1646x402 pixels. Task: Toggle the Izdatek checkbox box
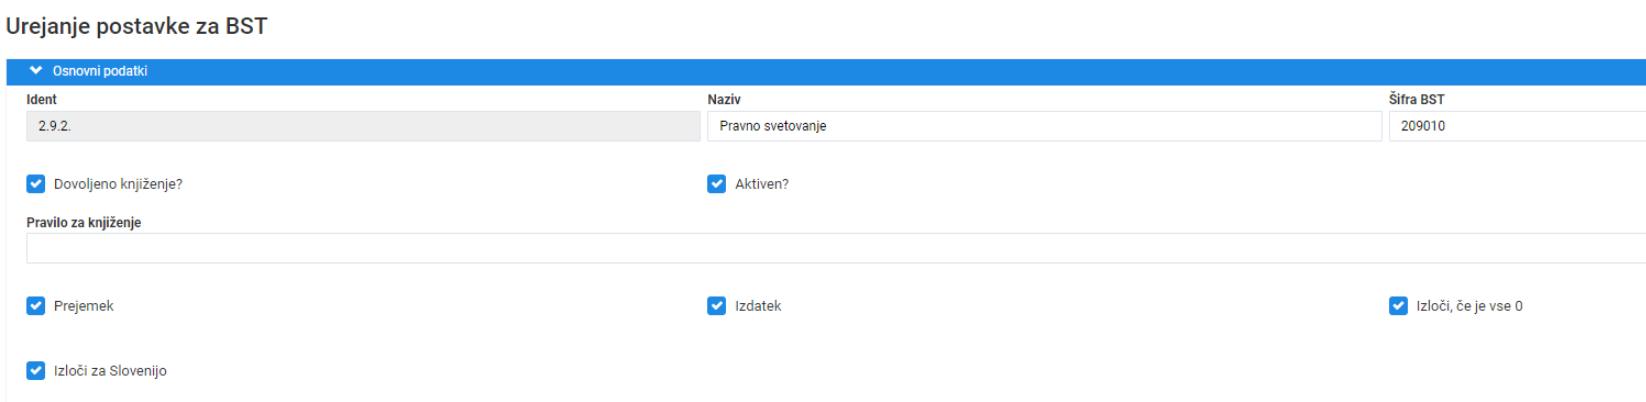pyautogui.click(x=716, y=306)
